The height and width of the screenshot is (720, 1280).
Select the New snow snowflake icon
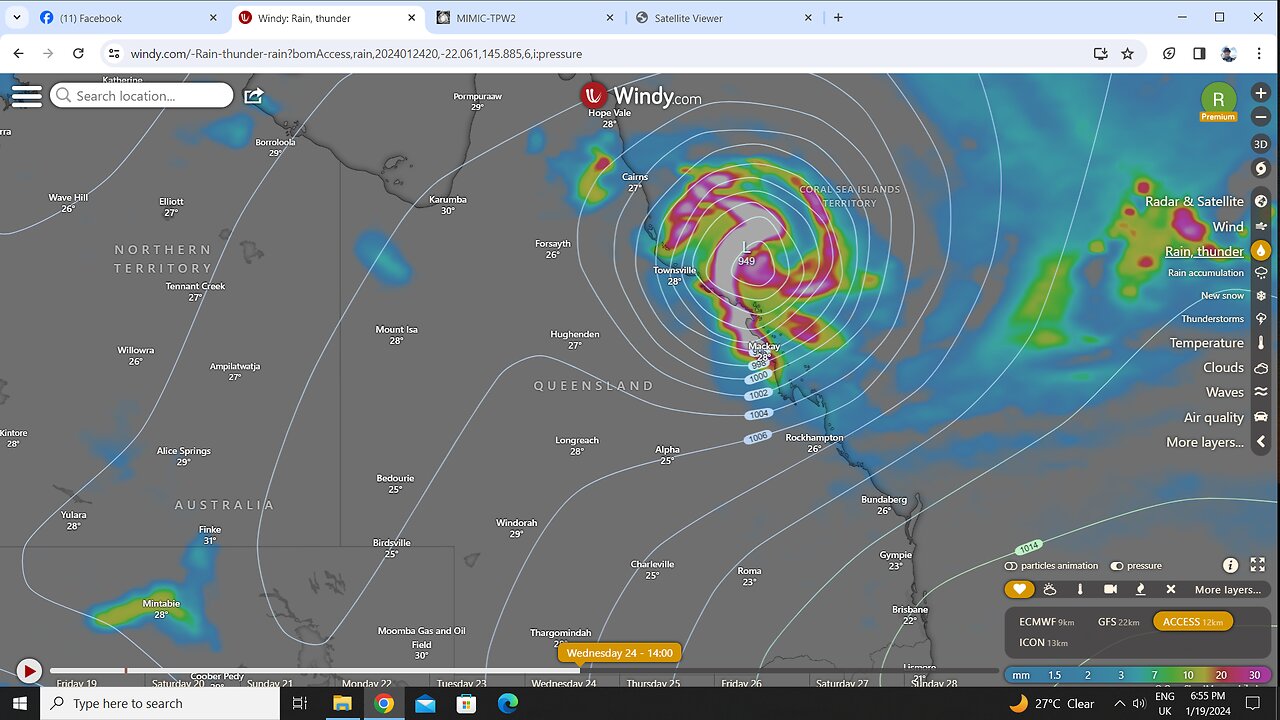[1261, 296]
